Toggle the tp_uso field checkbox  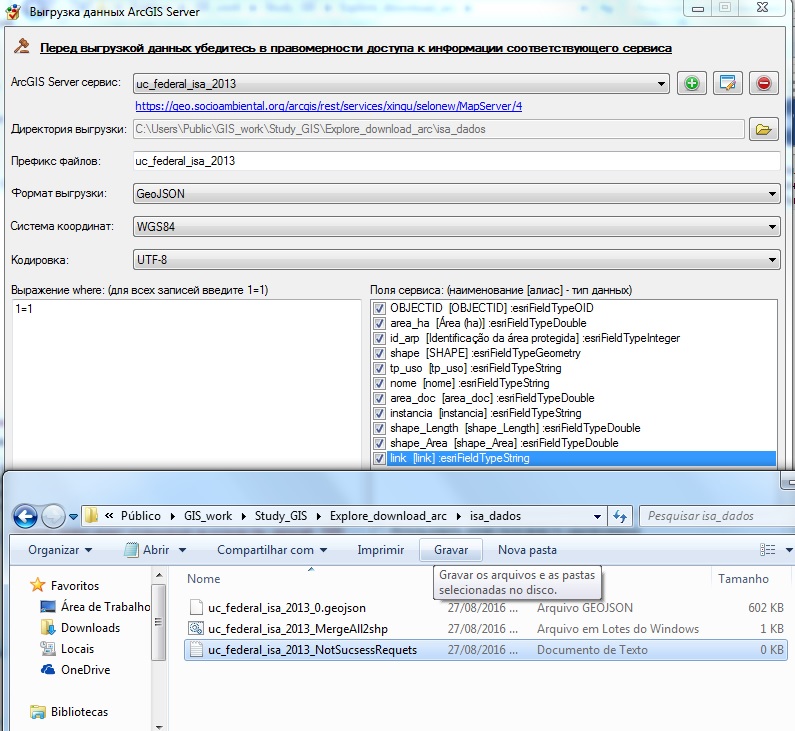pos(379,368)
